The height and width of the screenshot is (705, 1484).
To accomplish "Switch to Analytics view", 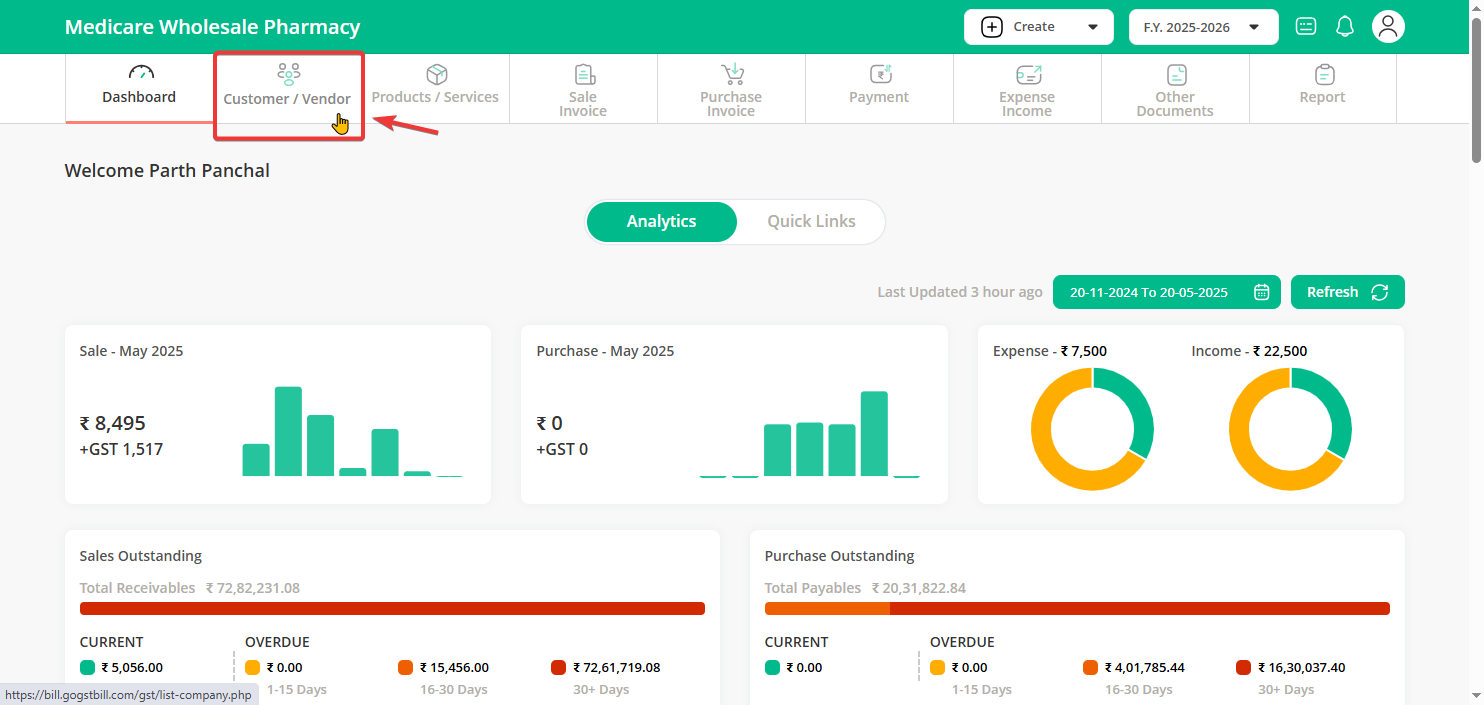I will [661, 222].
